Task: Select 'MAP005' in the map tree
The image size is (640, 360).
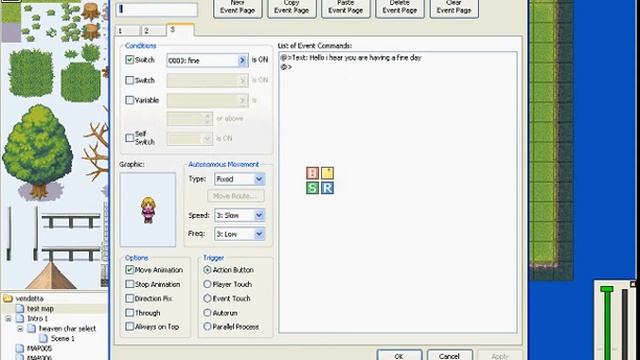Action: (x=39, y=349)
